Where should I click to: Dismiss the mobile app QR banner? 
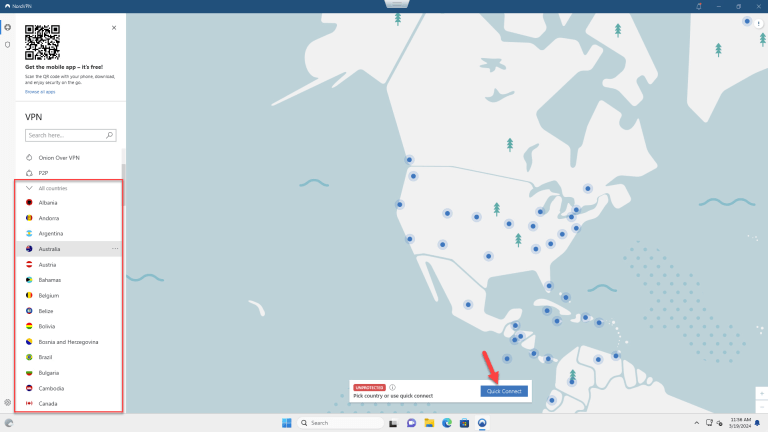point(113,28)
